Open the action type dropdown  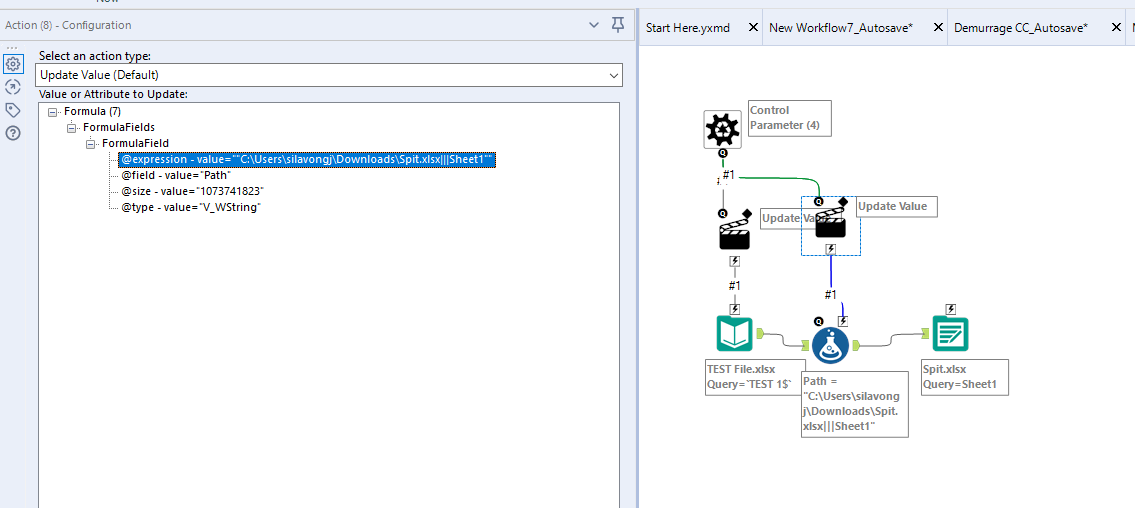[x=613, y=75]
